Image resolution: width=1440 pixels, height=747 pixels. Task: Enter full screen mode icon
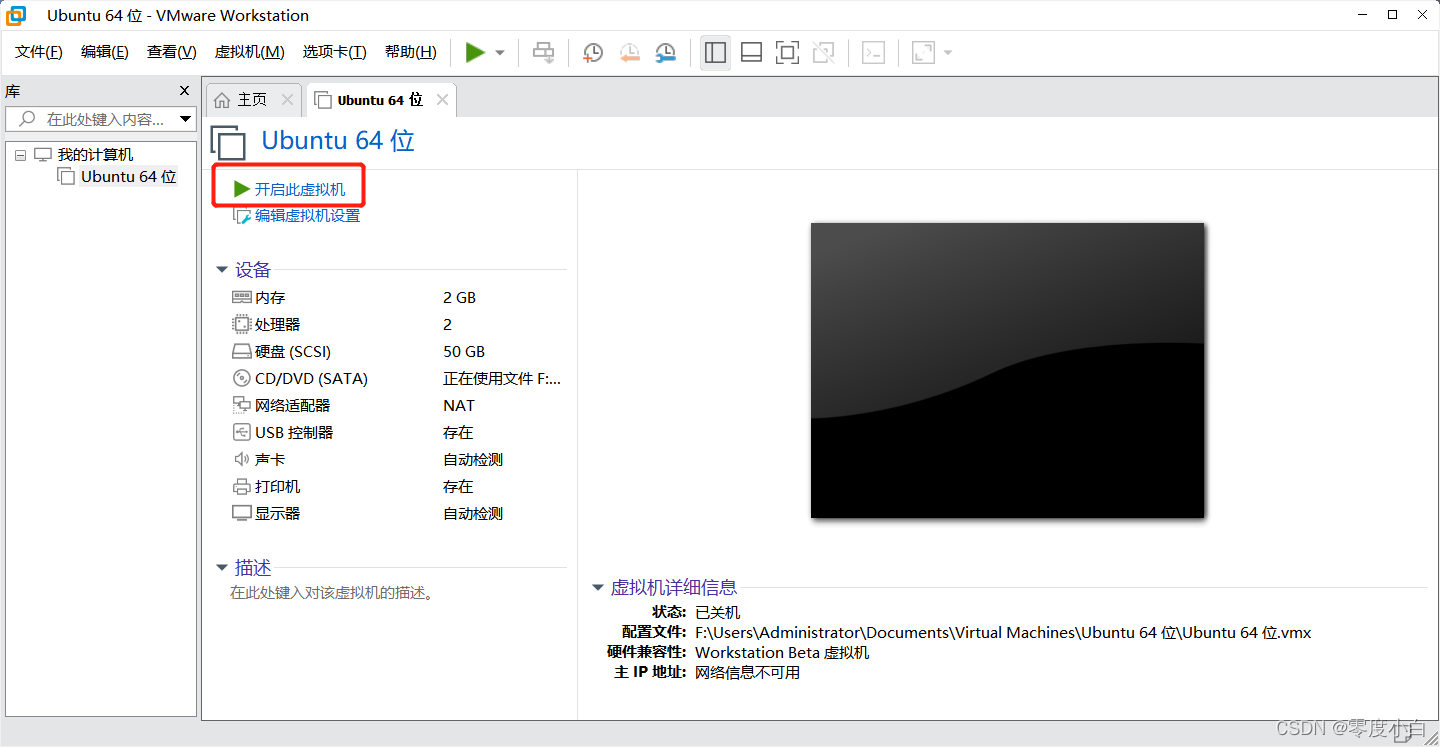(x=787, y=53)
